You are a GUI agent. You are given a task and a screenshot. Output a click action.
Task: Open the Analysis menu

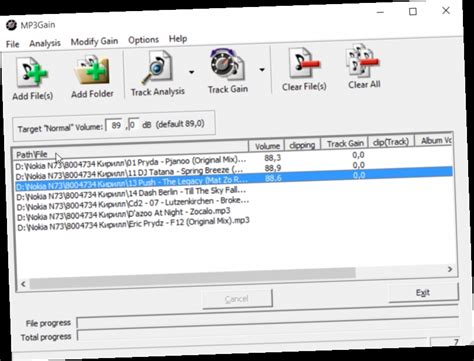point(45,43)
